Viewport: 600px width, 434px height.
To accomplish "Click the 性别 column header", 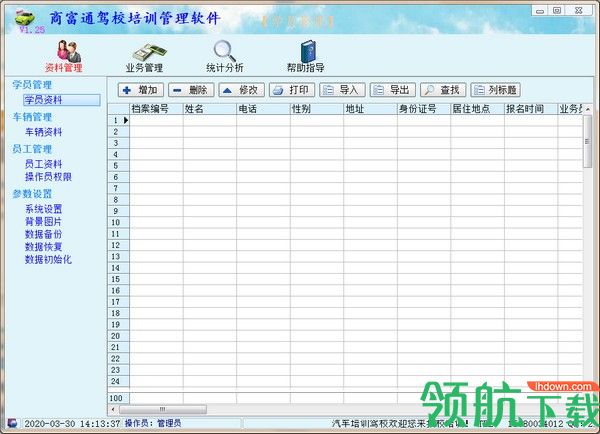I will (x=317, y=109).
